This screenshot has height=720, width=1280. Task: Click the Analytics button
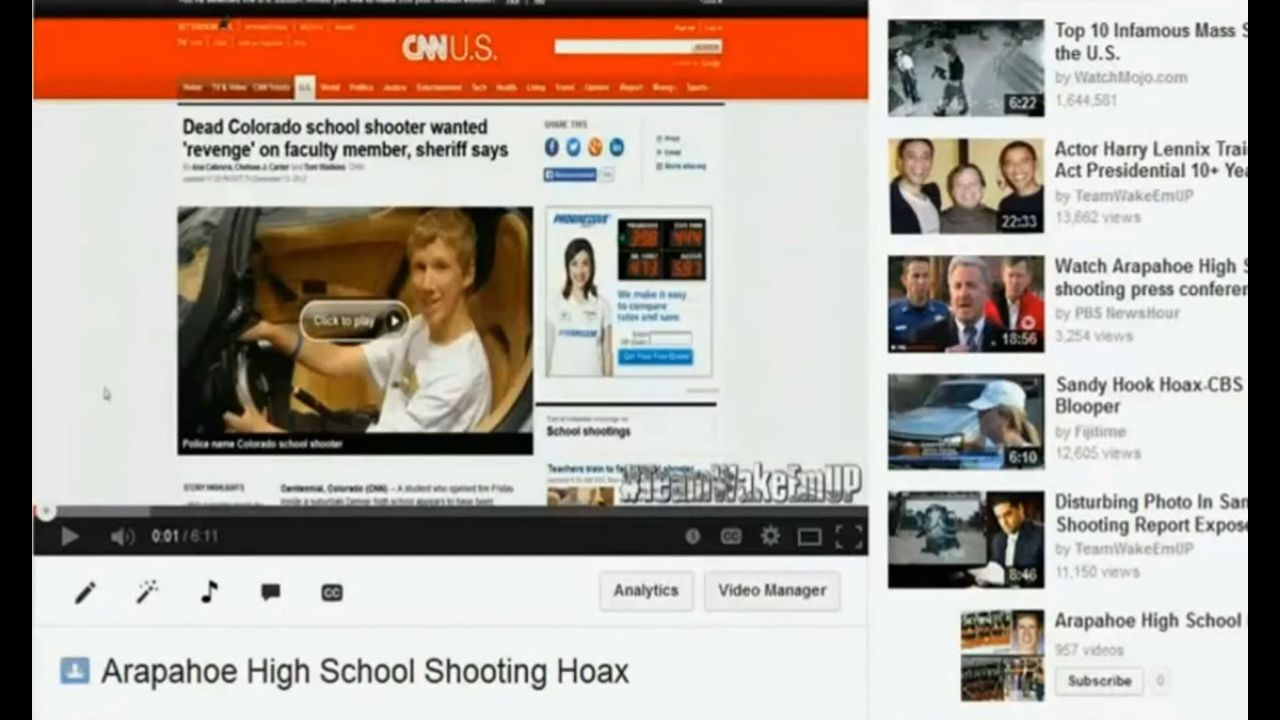646,591
